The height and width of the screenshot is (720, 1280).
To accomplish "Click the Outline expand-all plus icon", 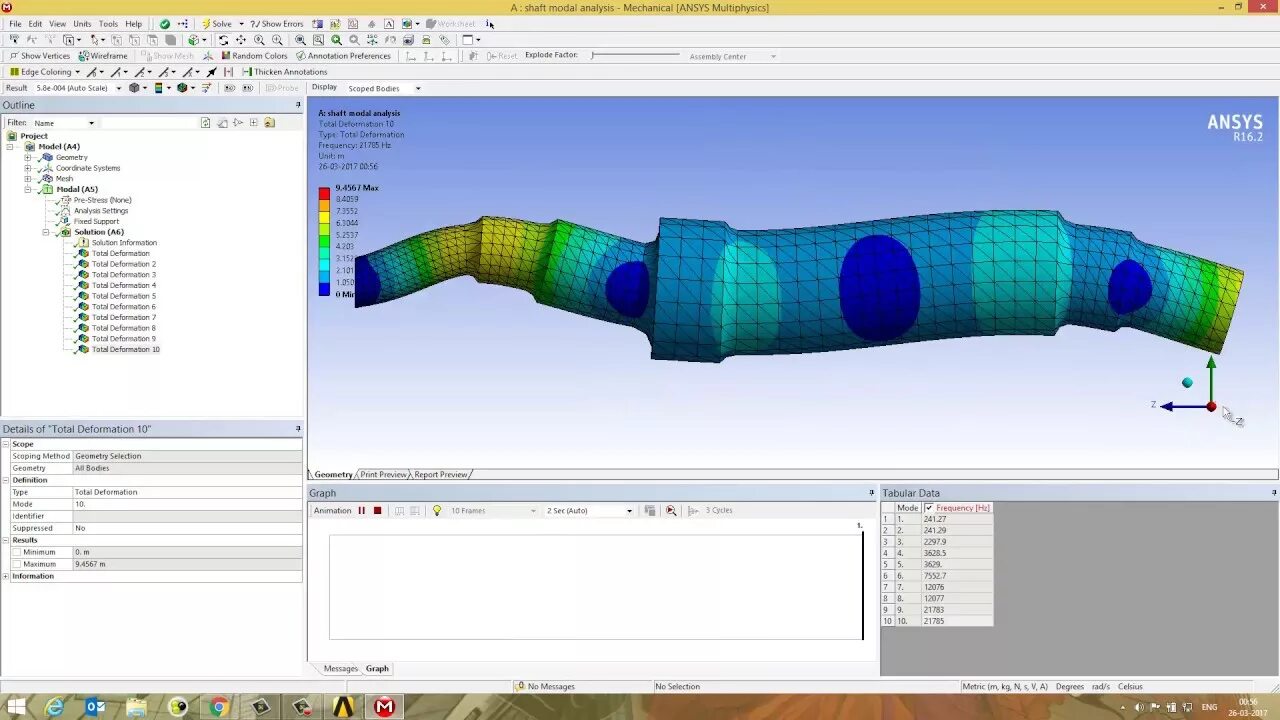I will click(x=254, y=123).
